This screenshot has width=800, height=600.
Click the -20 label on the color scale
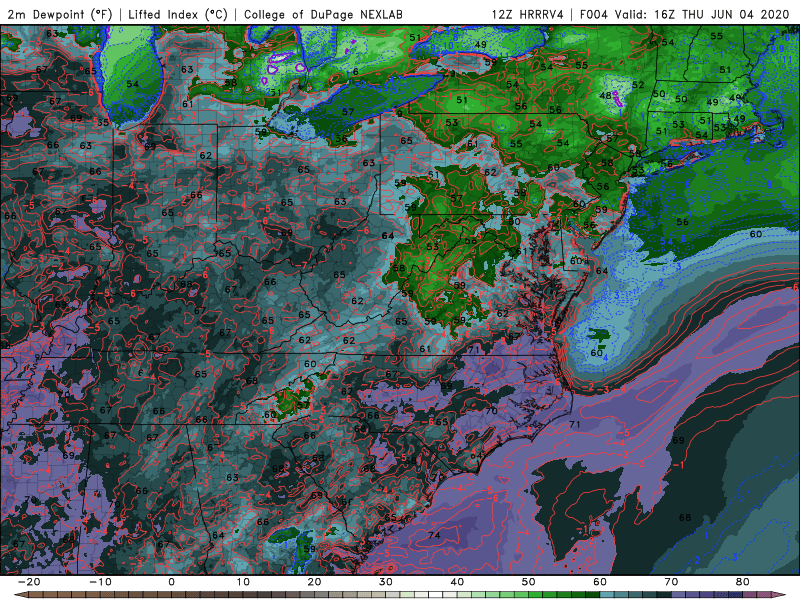coord(29,582)
